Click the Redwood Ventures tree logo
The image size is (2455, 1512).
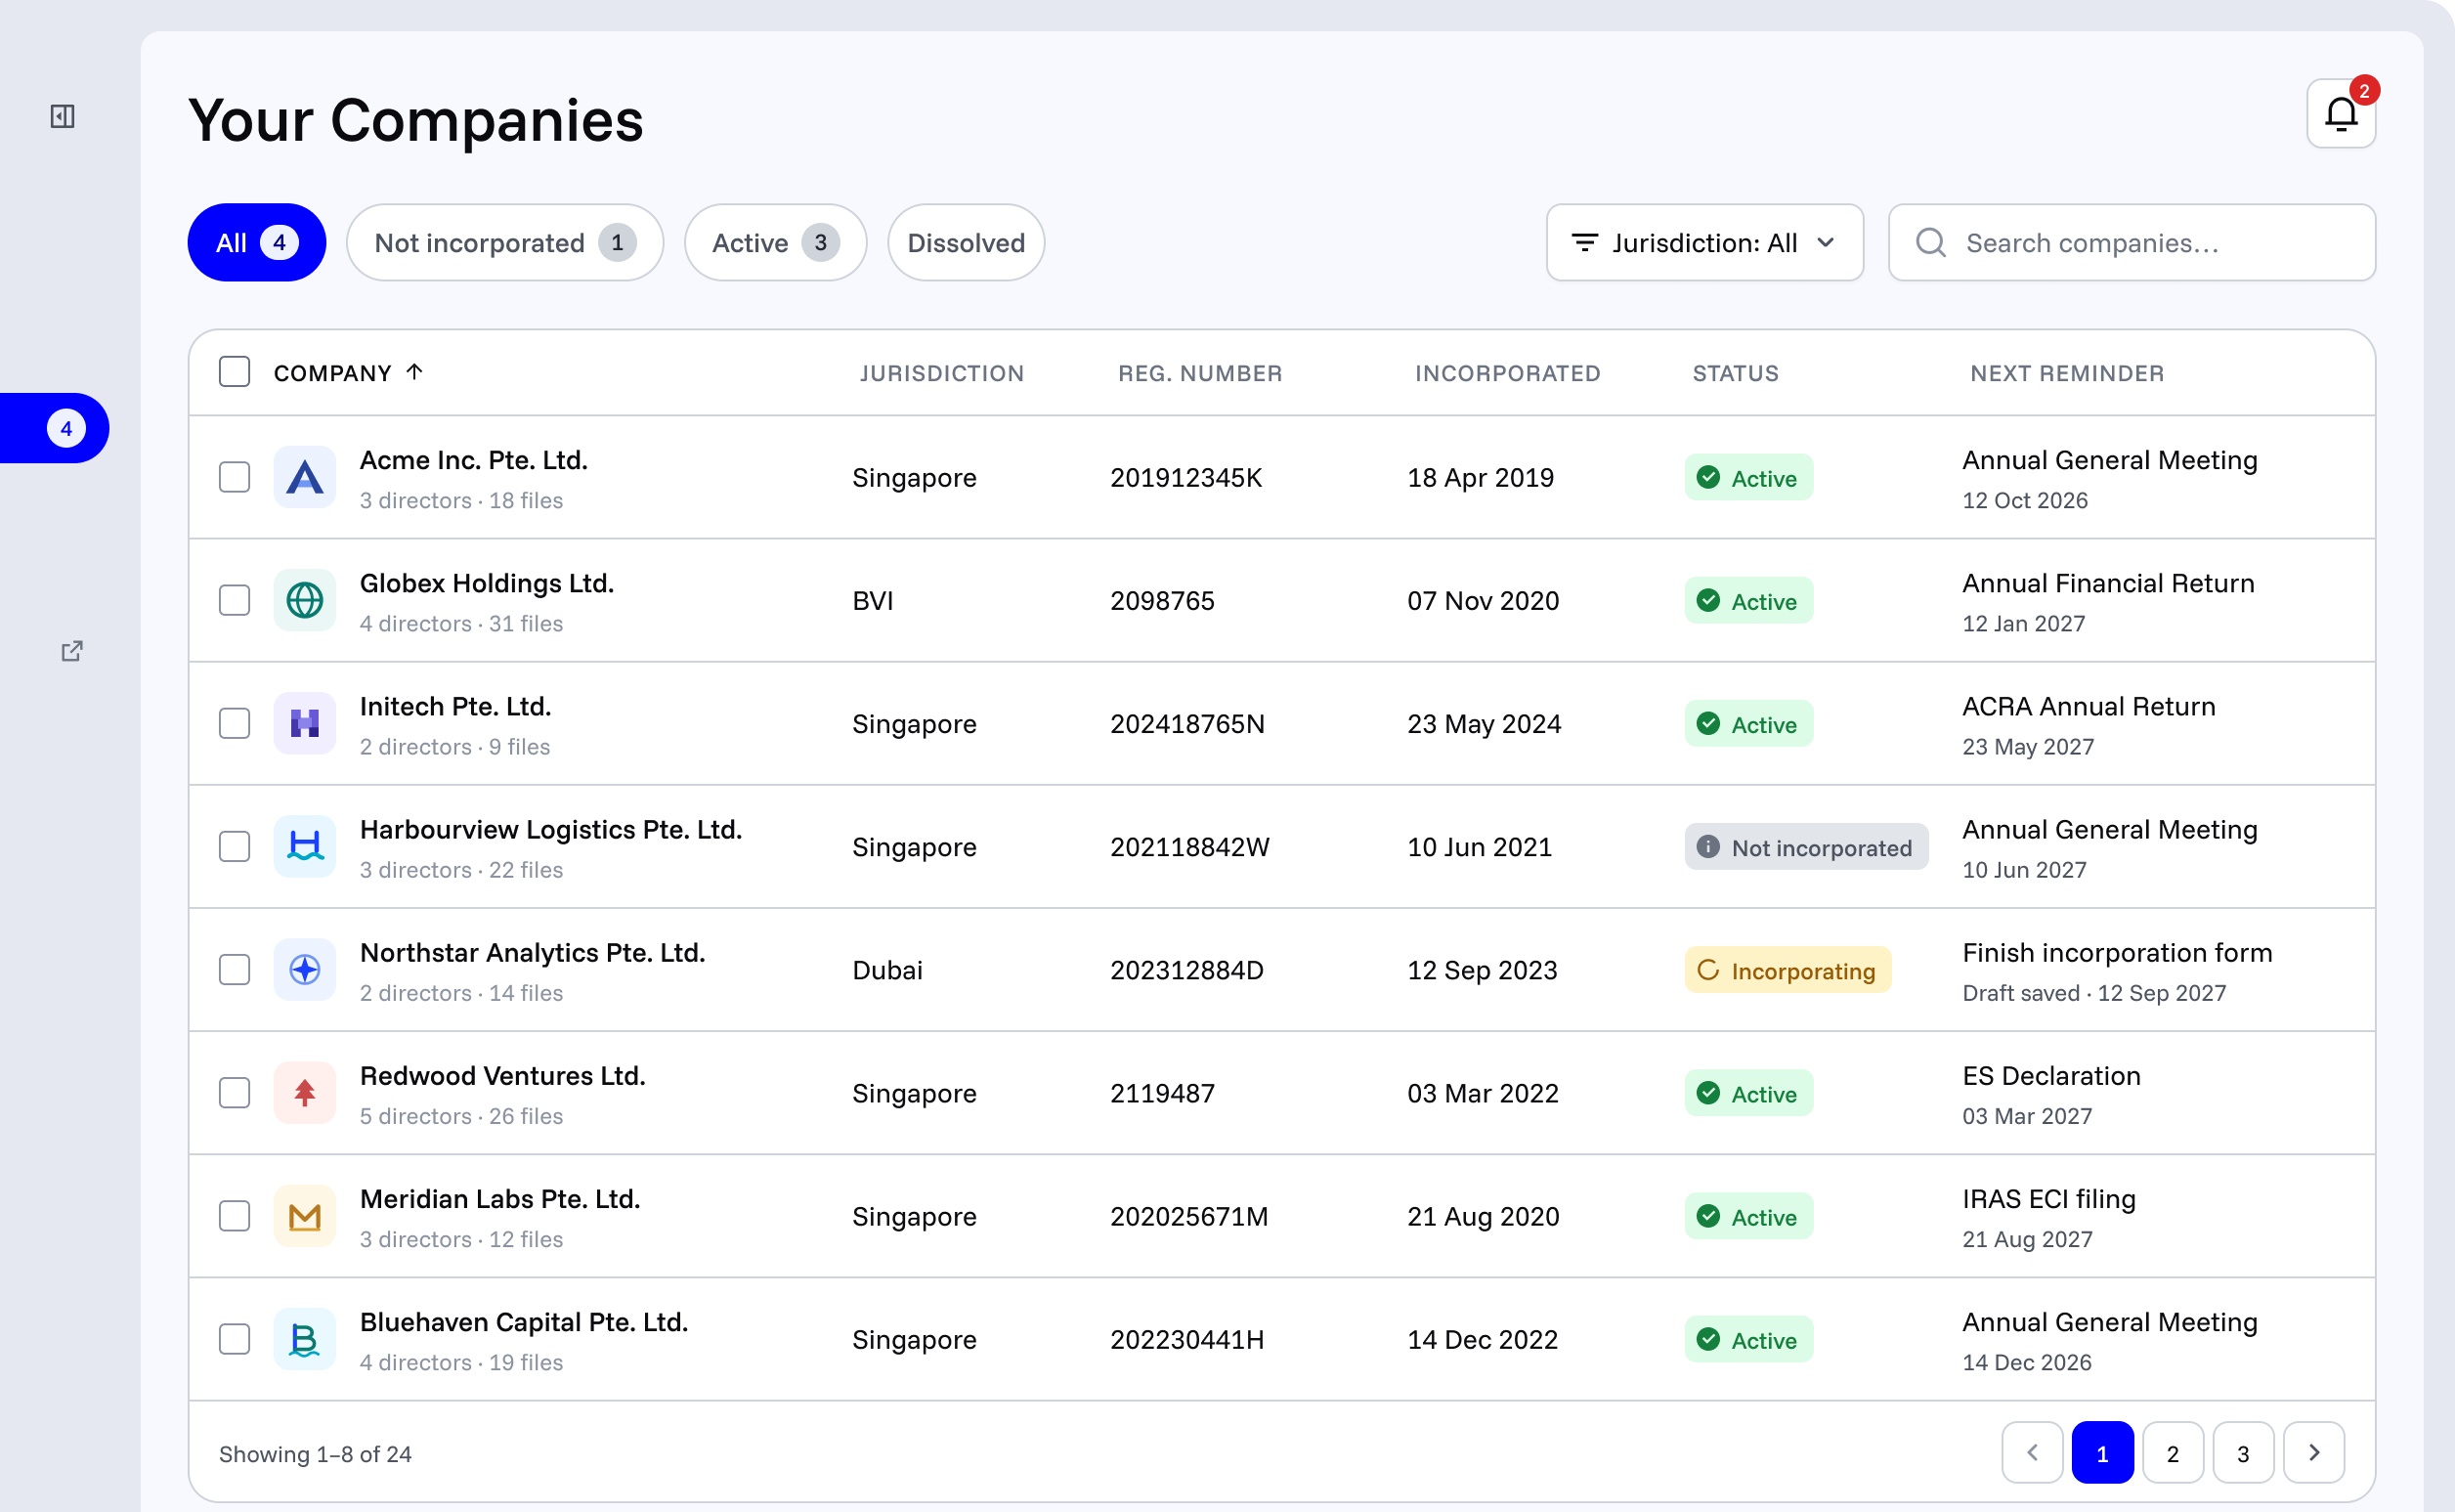click(x=305, y=1092)
